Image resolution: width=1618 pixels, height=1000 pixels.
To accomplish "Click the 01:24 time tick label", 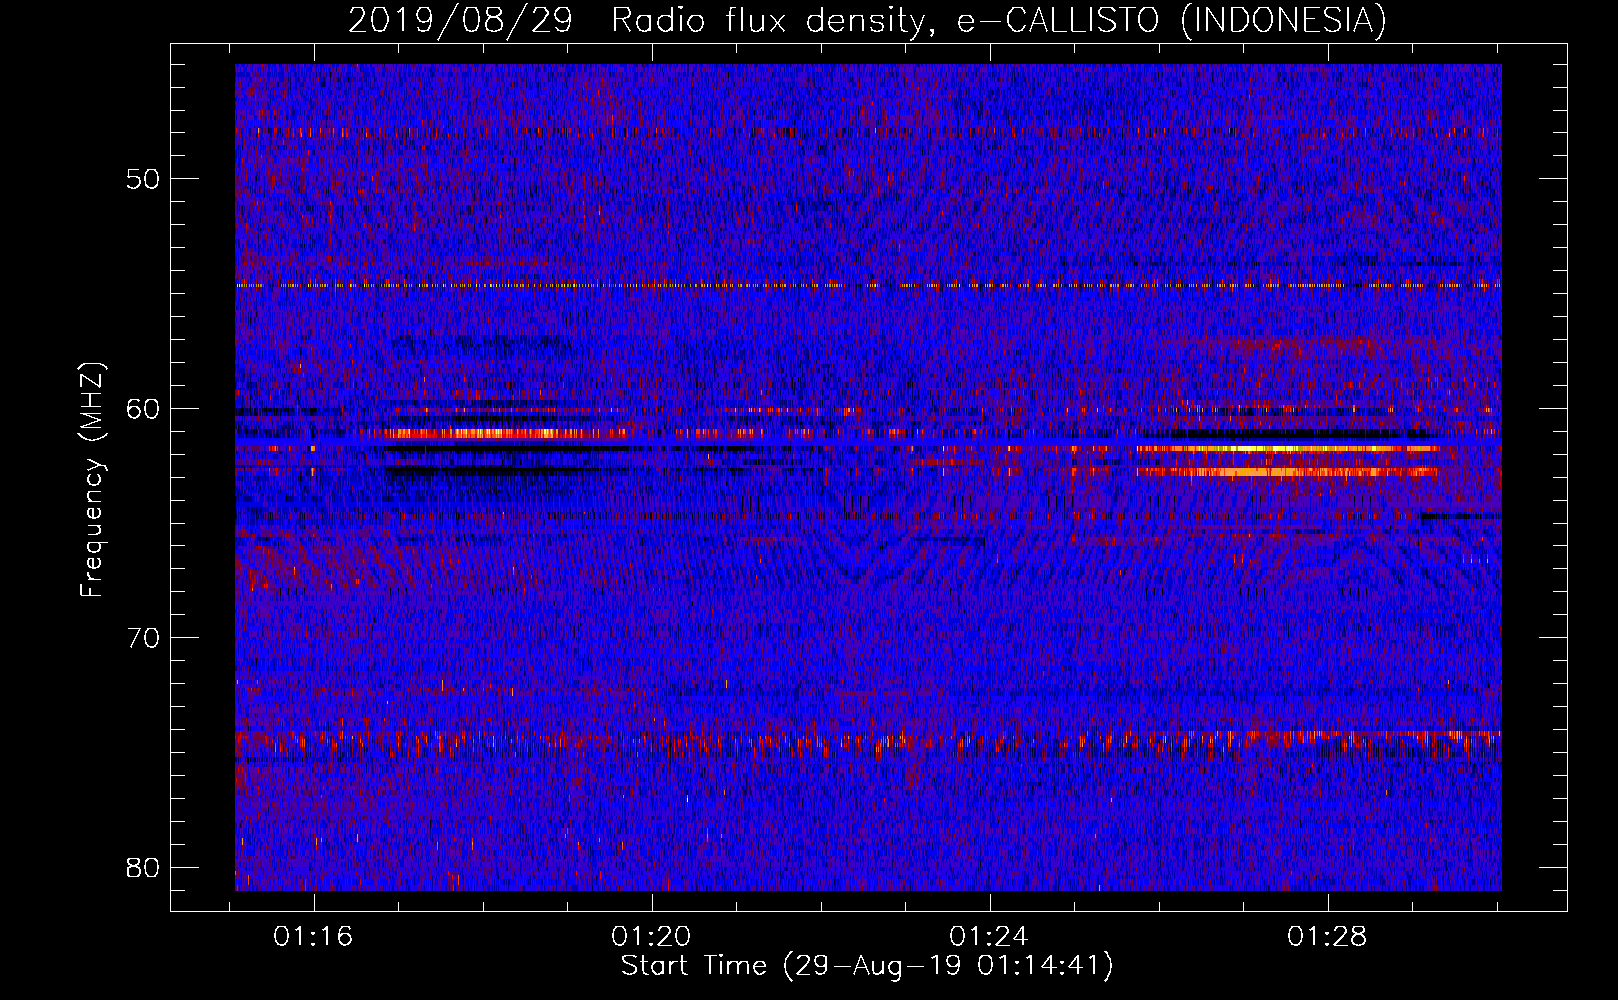I will click(990, 937).
